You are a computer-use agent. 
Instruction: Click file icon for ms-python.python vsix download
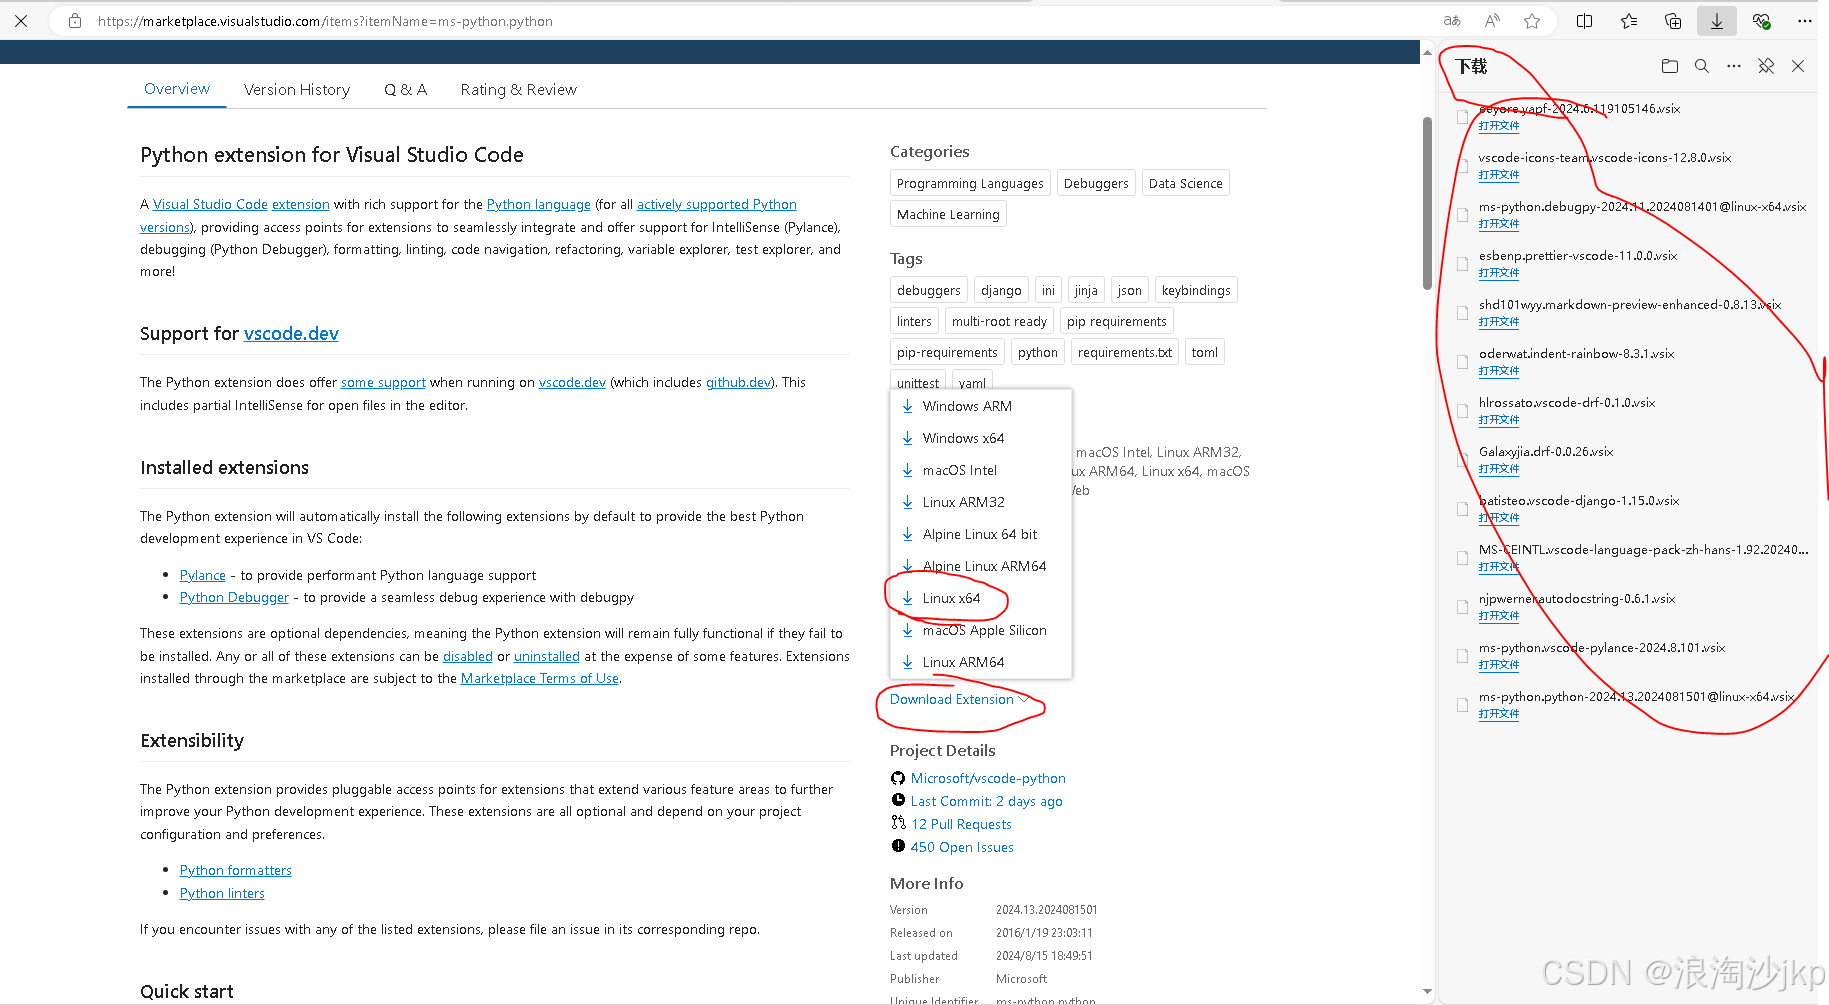click(x=1462, y=705)
